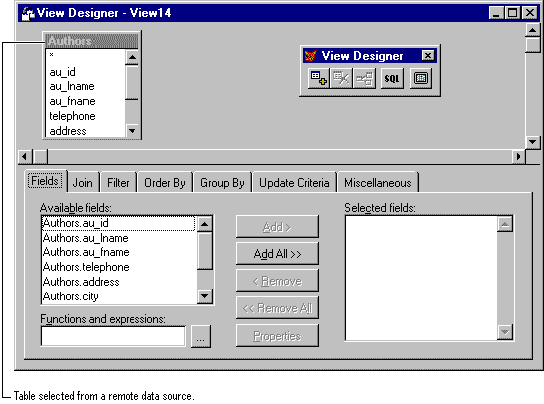Image resolution: width=544 pixels, height=404 pixels.
Task: Select the Miscellaneous tab
Action: (x=378, y=183)
